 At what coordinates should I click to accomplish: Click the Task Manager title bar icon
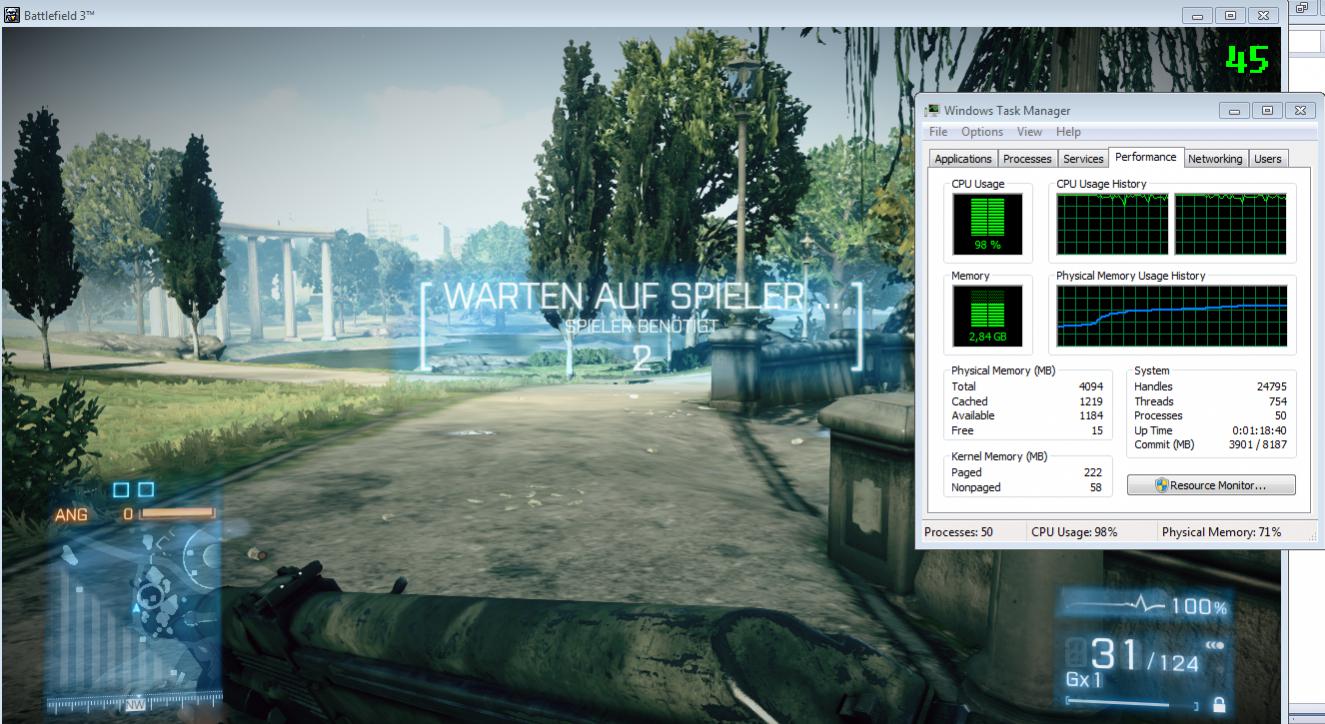pos(932,110)
